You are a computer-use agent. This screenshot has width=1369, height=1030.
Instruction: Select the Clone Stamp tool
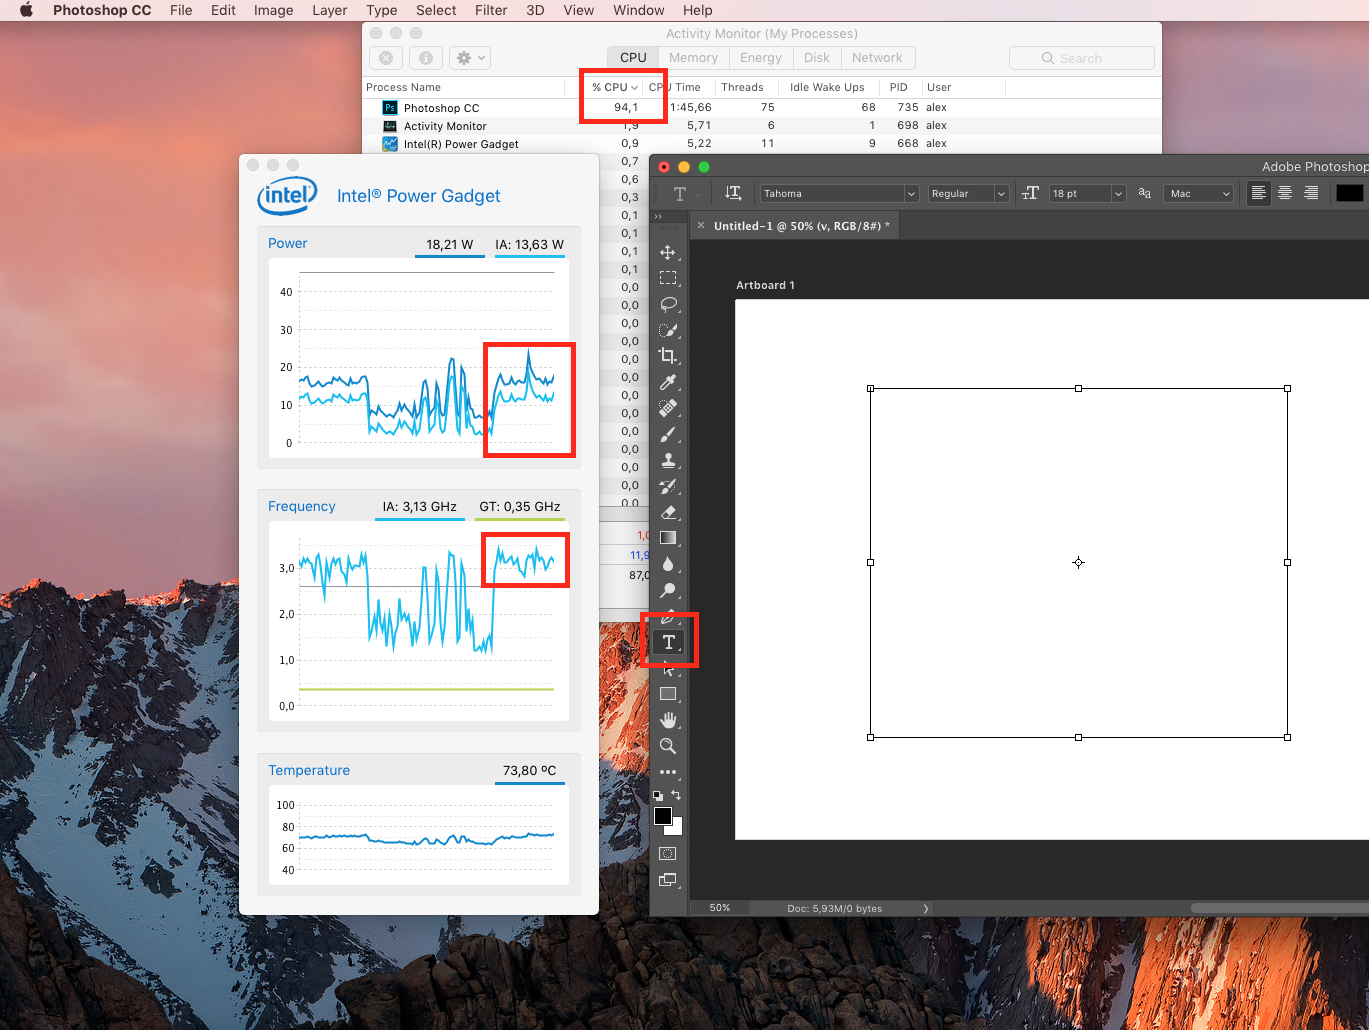coord(668,460)
